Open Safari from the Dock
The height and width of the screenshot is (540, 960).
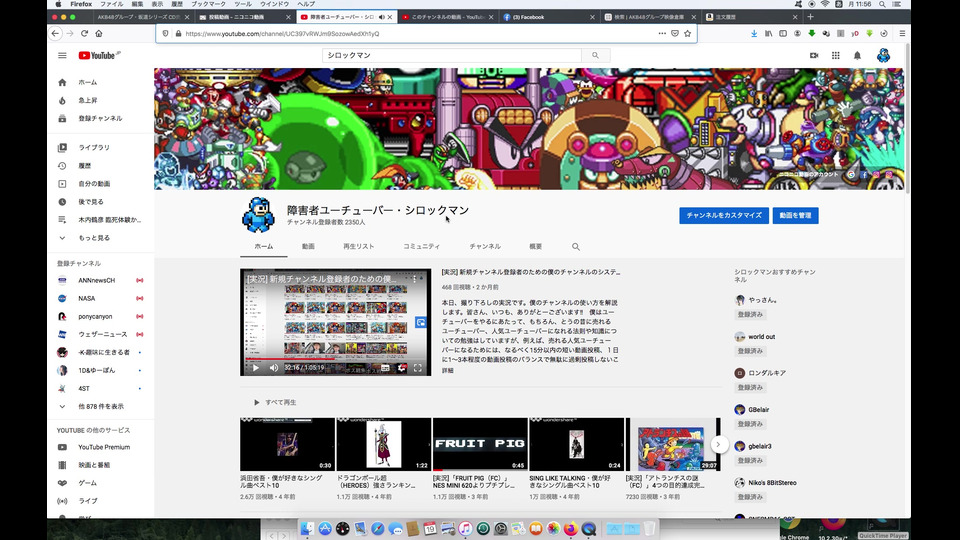pos(378,528)
